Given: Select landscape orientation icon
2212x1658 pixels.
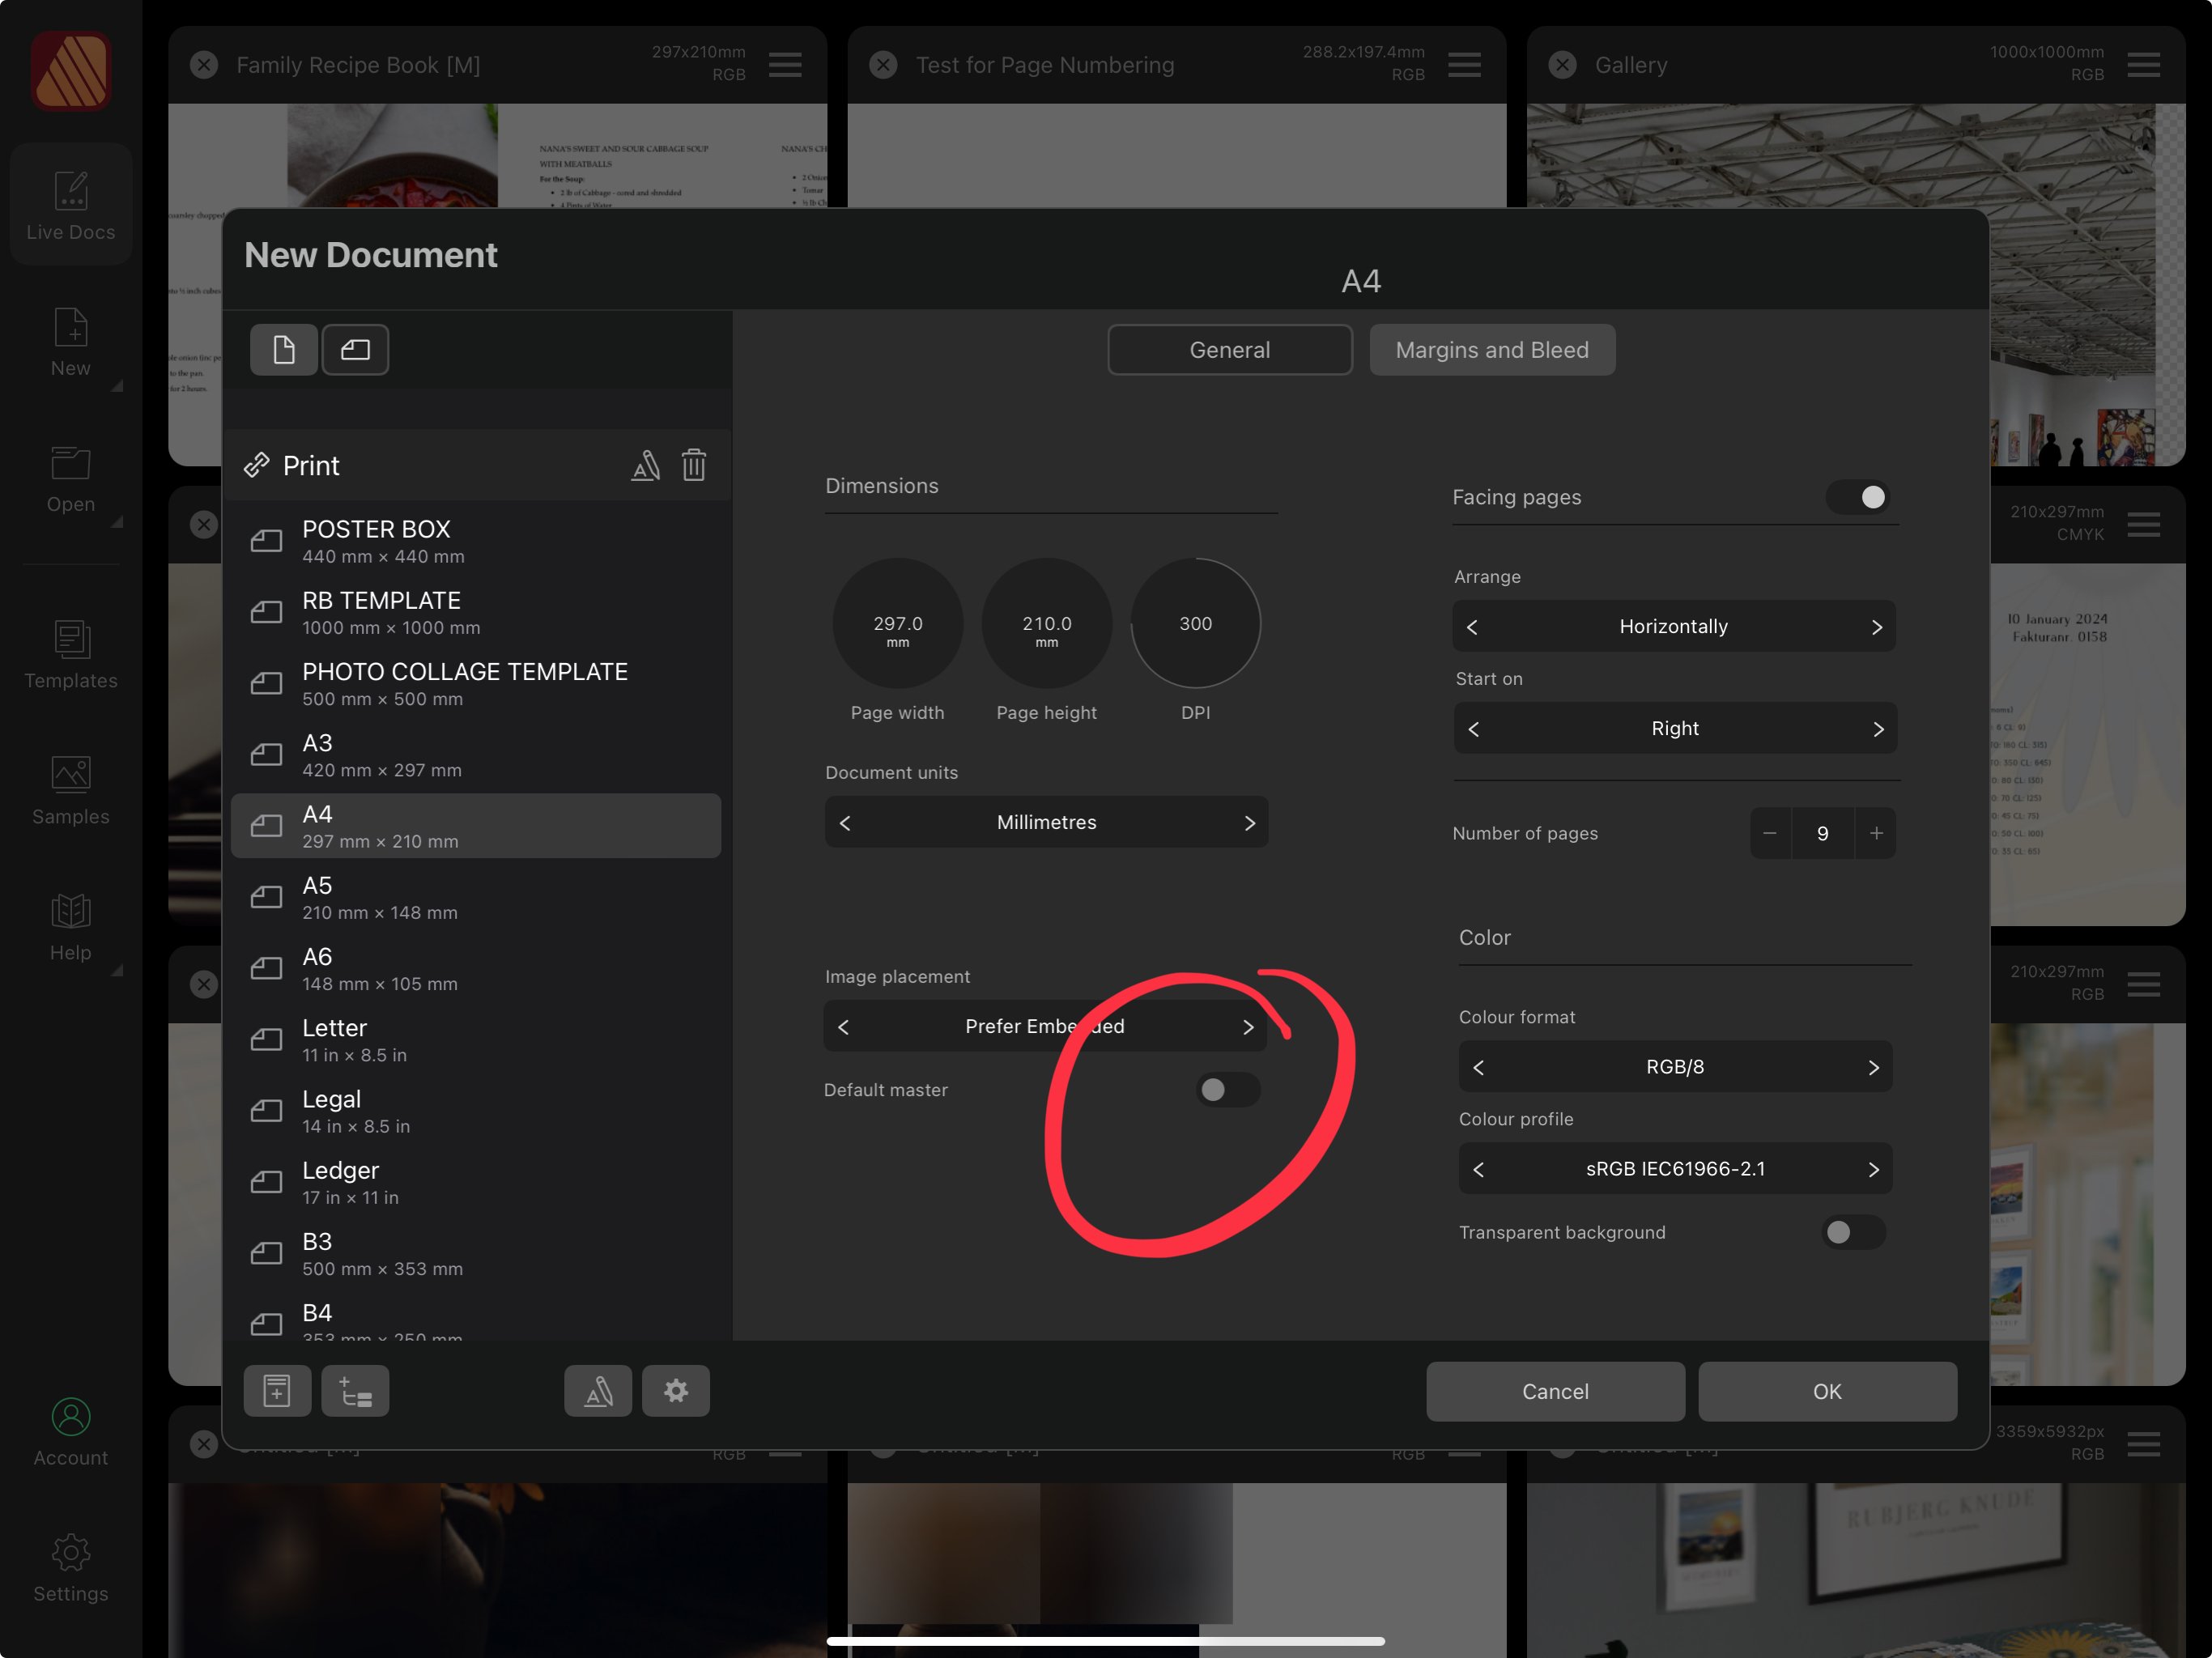Looking at the screenshot, I should pos(355,350).
